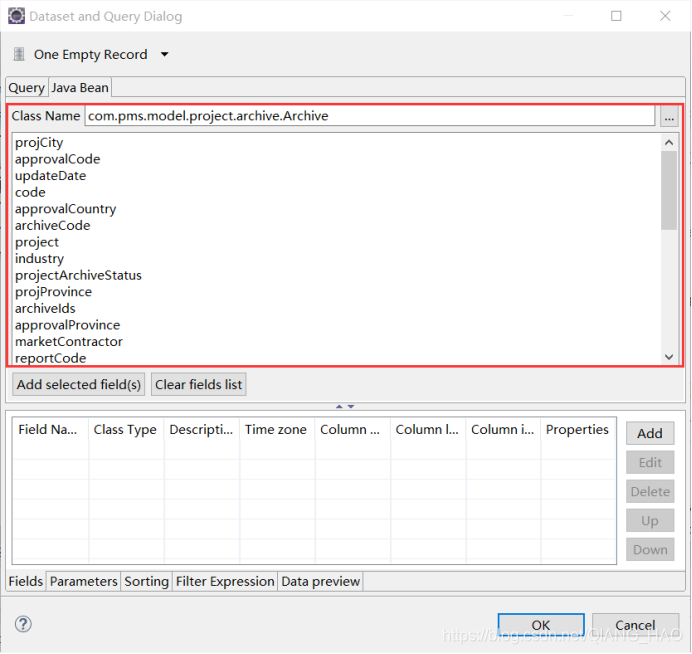Switch to the Query tab
The width and height of the screenshot is (692, 654).
26,88
